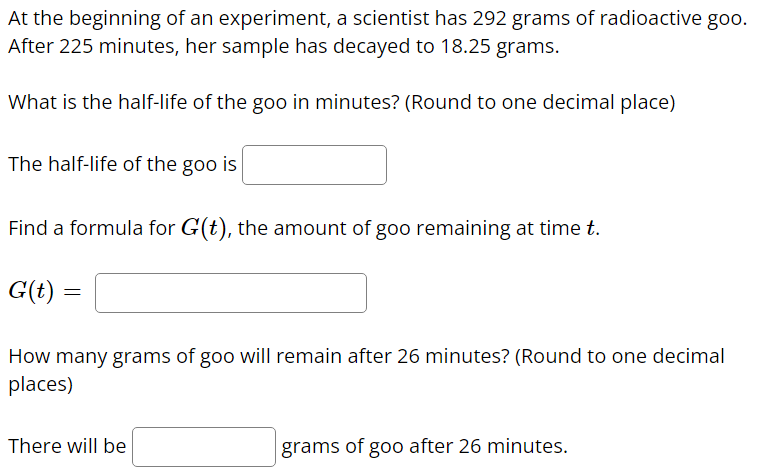Focus the G(t) formula input field
Image resolution: width=783 pixels, height=467 pixels.
coord(231,293)
